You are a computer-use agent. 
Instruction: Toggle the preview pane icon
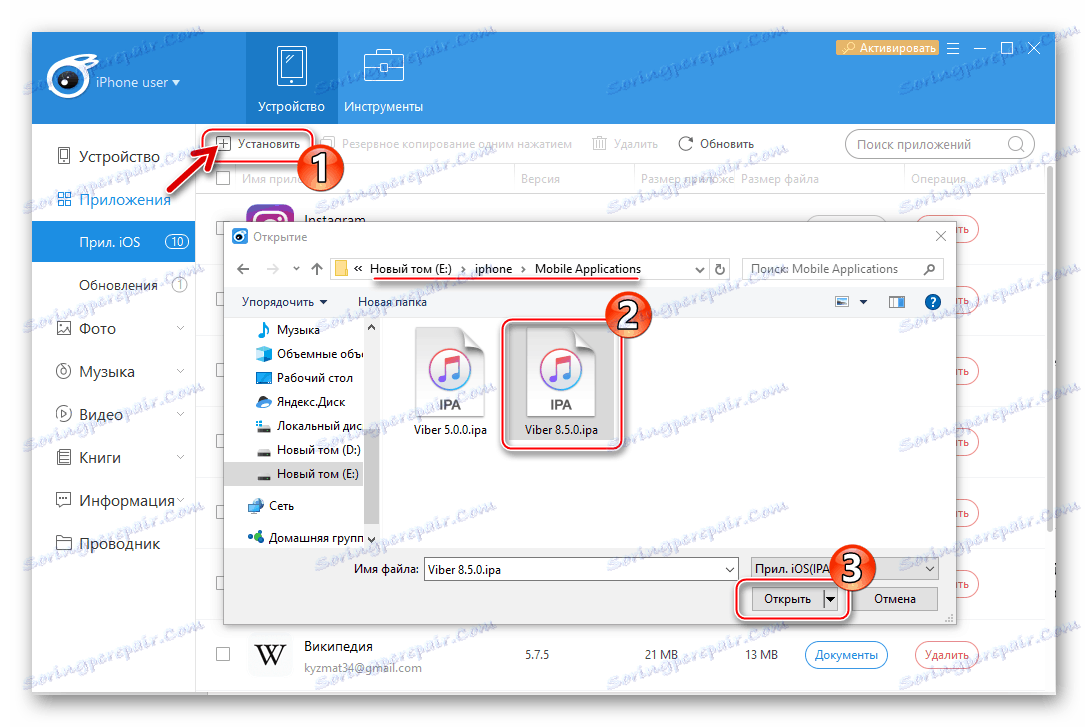(896, 302)
